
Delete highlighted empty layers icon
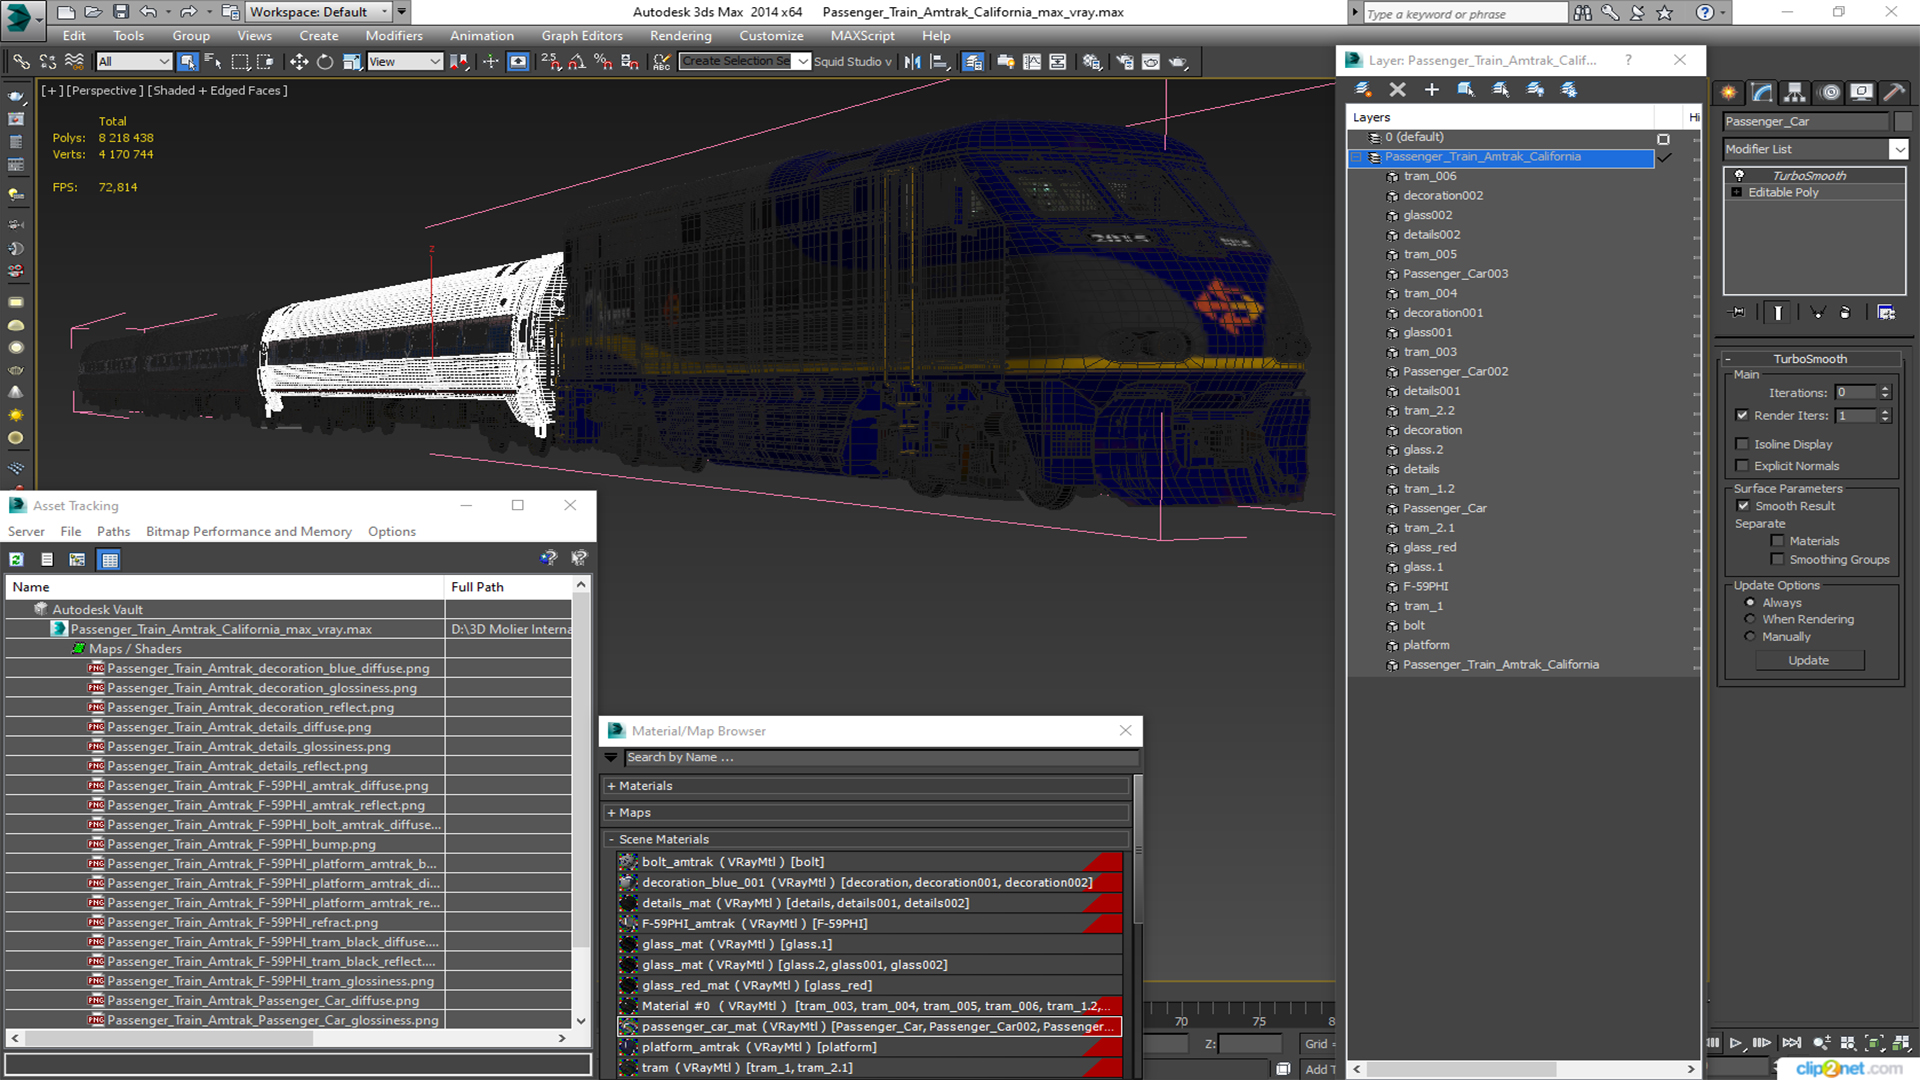(1398, 90)
